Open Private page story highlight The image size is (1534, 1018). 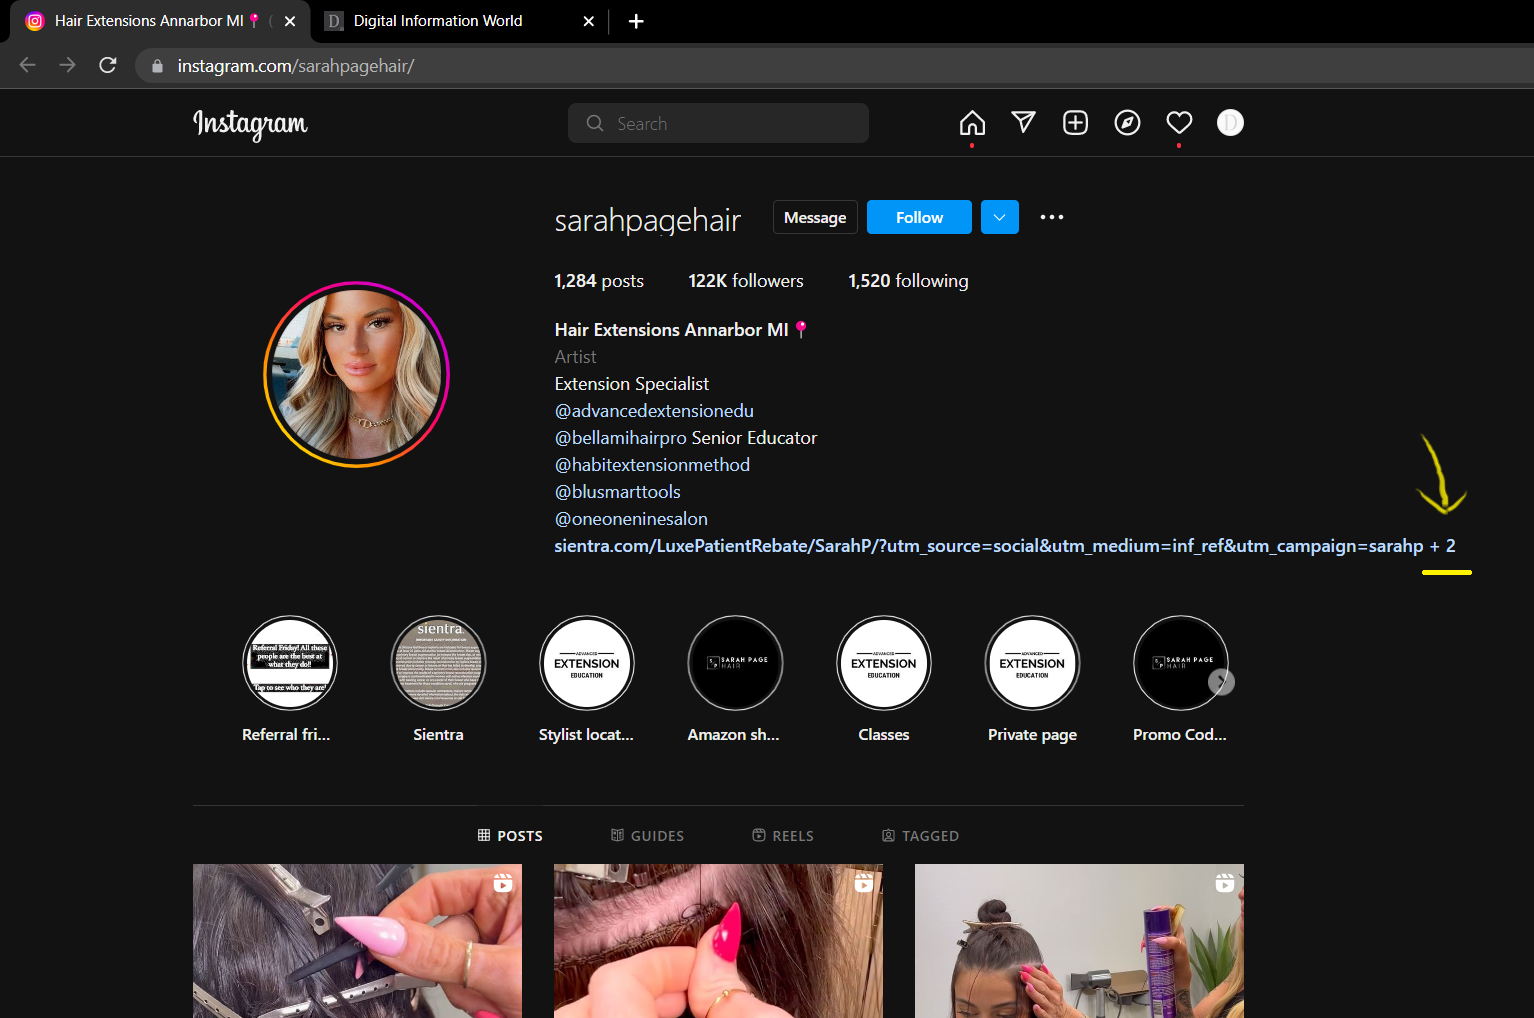pos(1032,663)
